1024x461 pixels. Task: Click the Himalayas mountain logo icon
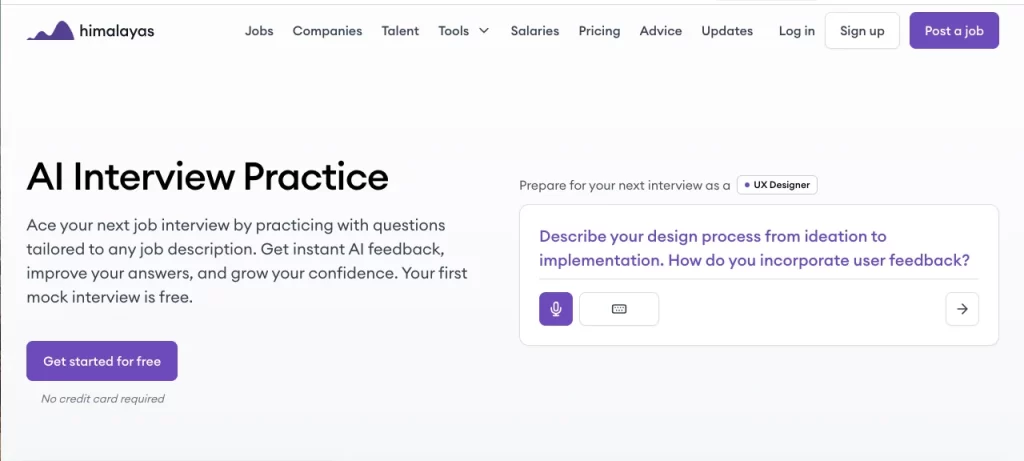point(50,31)
